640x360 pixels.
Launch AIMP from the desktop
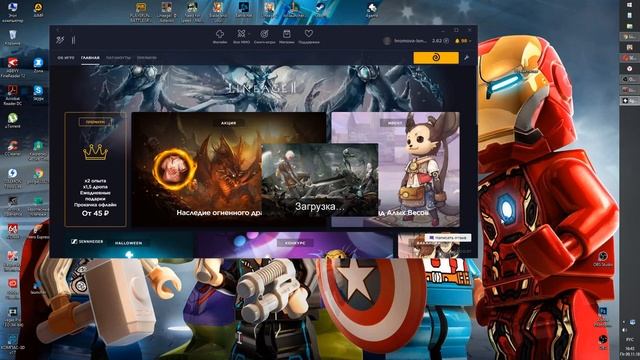point(38,10)
